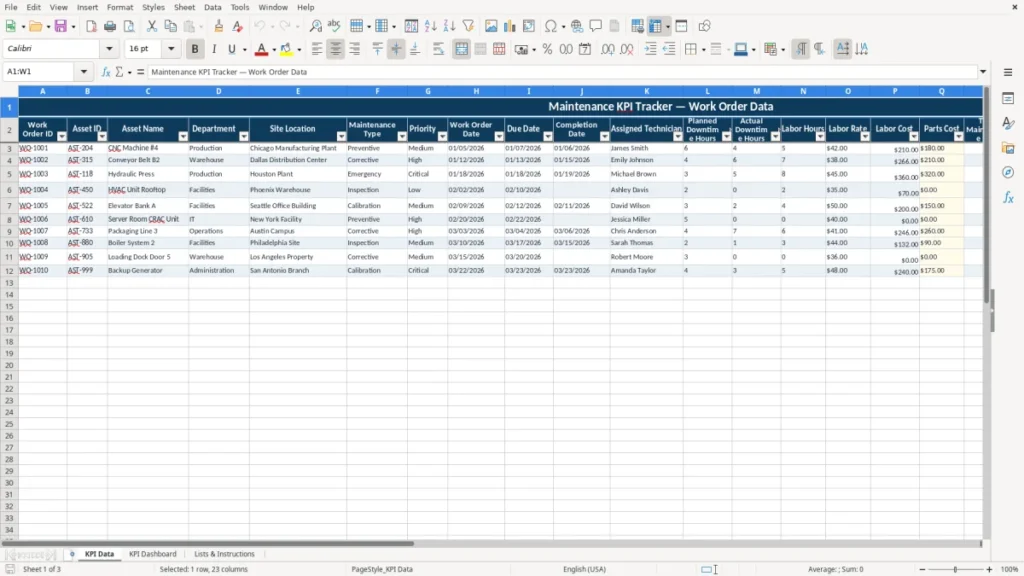Open a file using the Open folder icon

(x=35, y=26)
